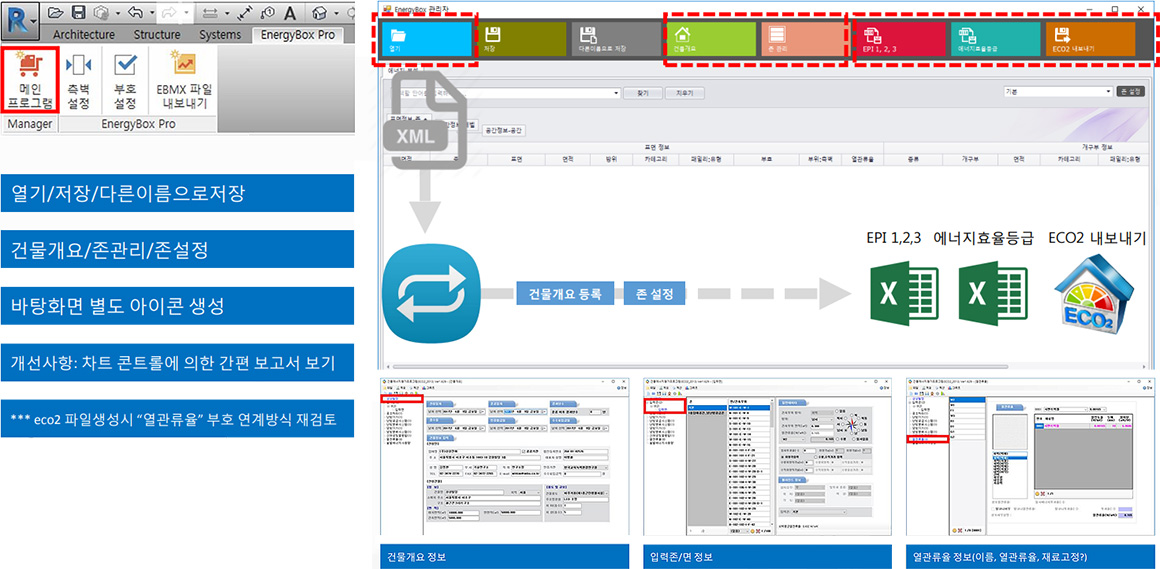Switch to the Systems ribbon tab
Viewport: 1160px width, 569px height.
[220, 35]
